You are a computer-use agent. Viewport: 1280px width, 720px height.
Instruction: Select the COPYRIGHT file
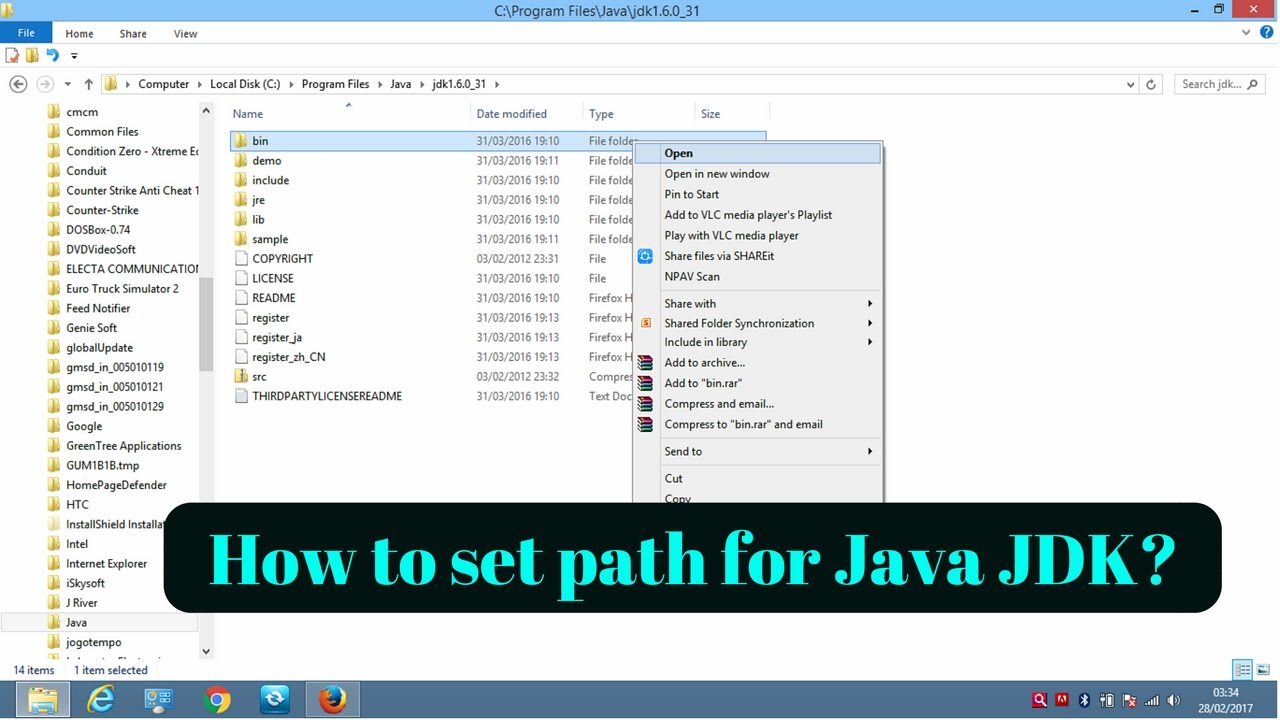282,259
